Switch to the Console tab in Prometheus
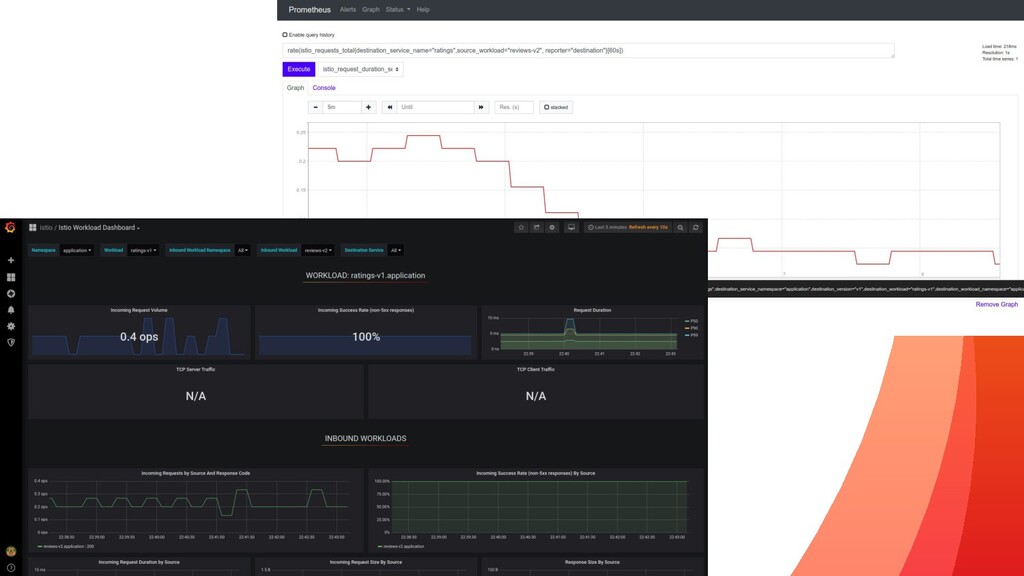This screenshot has width=1024, height=576. 324,88
